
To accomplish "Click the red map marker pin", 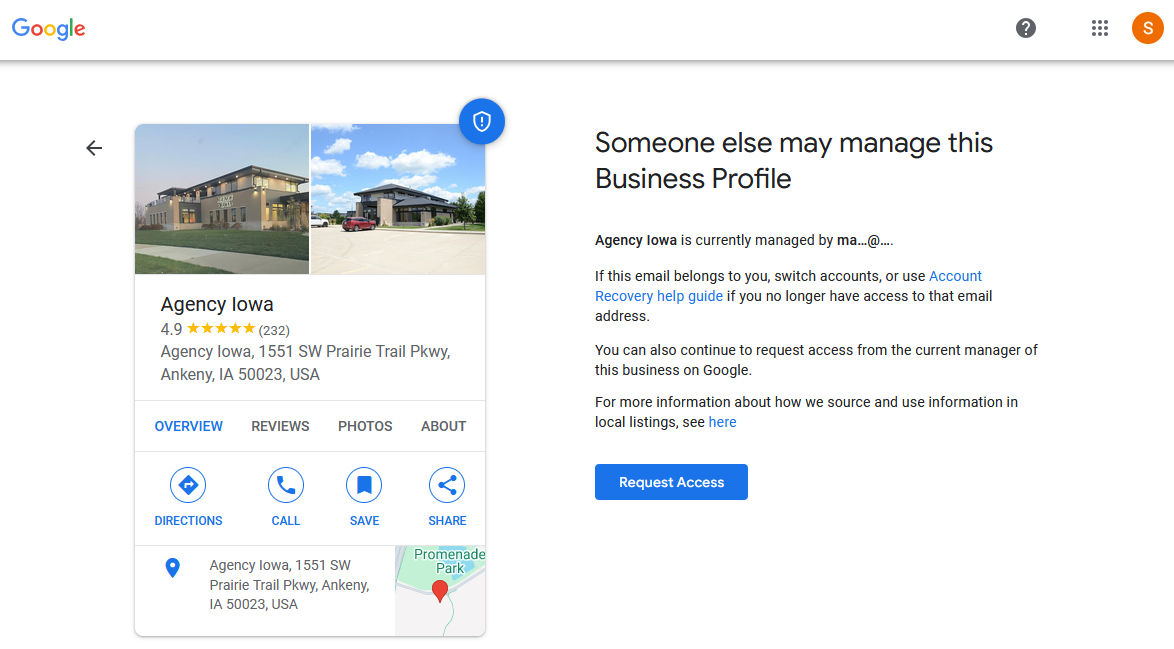I will (440, 591).
